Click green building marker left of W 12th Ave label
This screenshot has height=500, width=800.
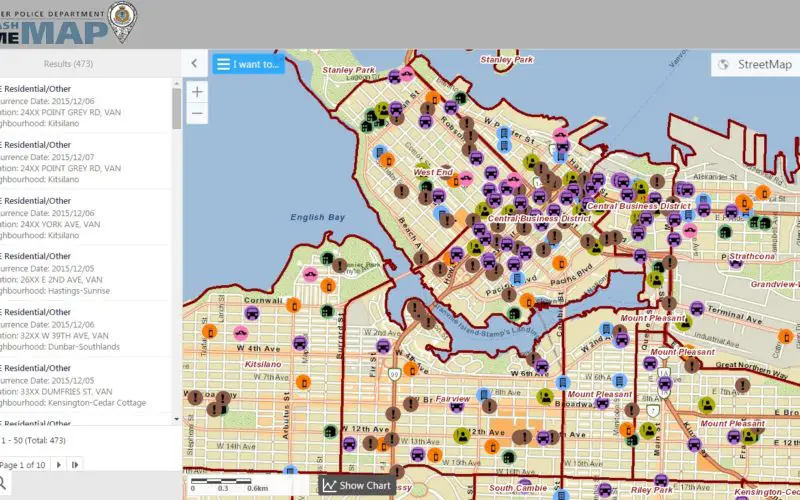pos(331,432)
